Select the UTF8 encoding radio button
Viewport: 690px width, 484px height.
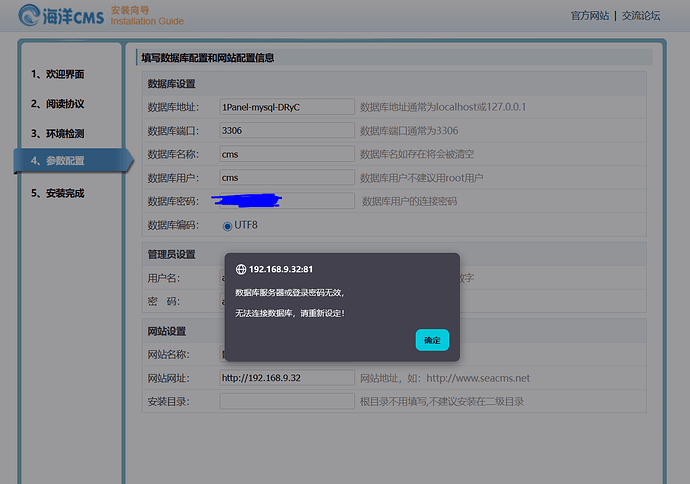coord(228,225)
